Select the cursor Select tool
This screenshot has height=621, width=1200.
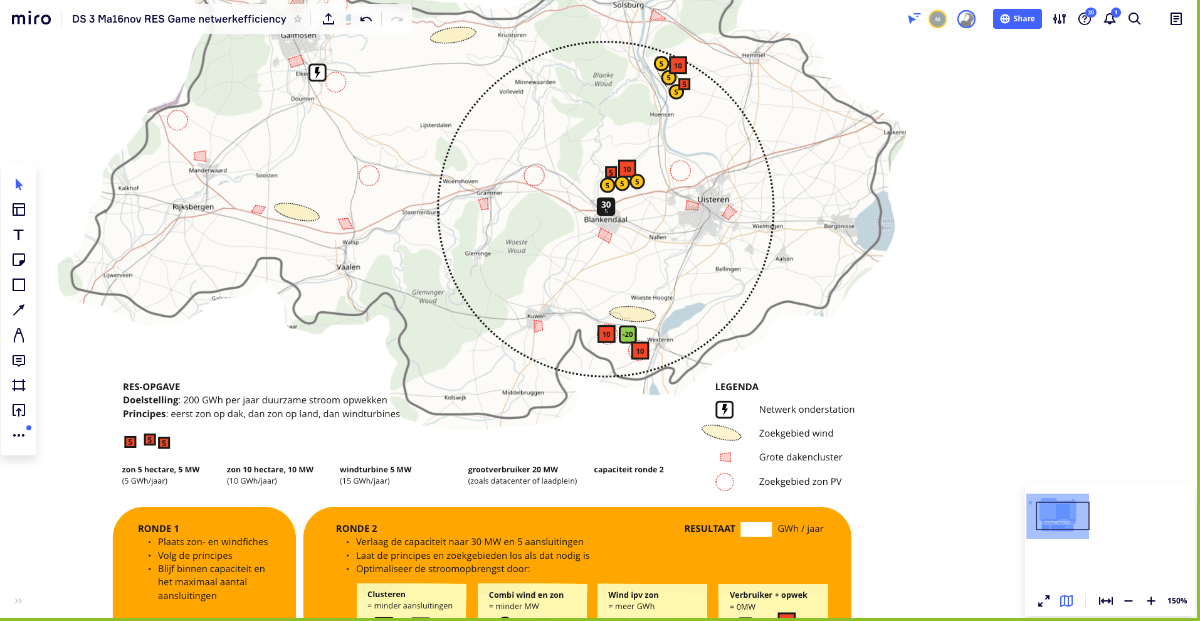tap(19, 185)
